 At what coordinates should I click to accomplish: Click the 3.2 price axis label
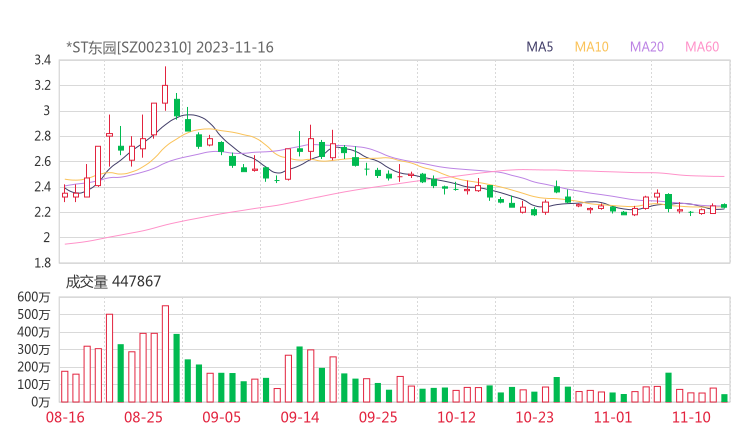42,85
